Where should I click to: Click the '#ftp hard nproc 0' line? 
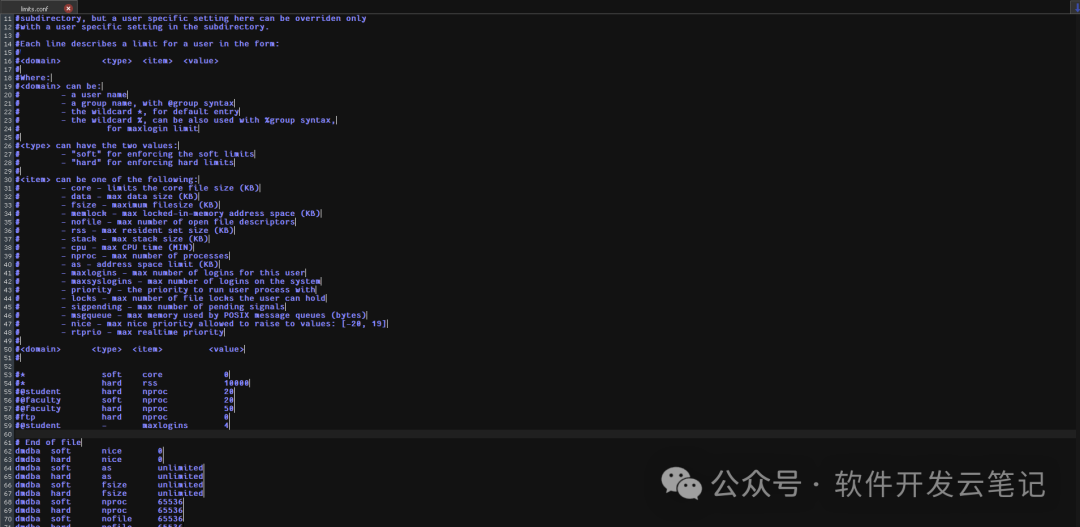[122, 417]
